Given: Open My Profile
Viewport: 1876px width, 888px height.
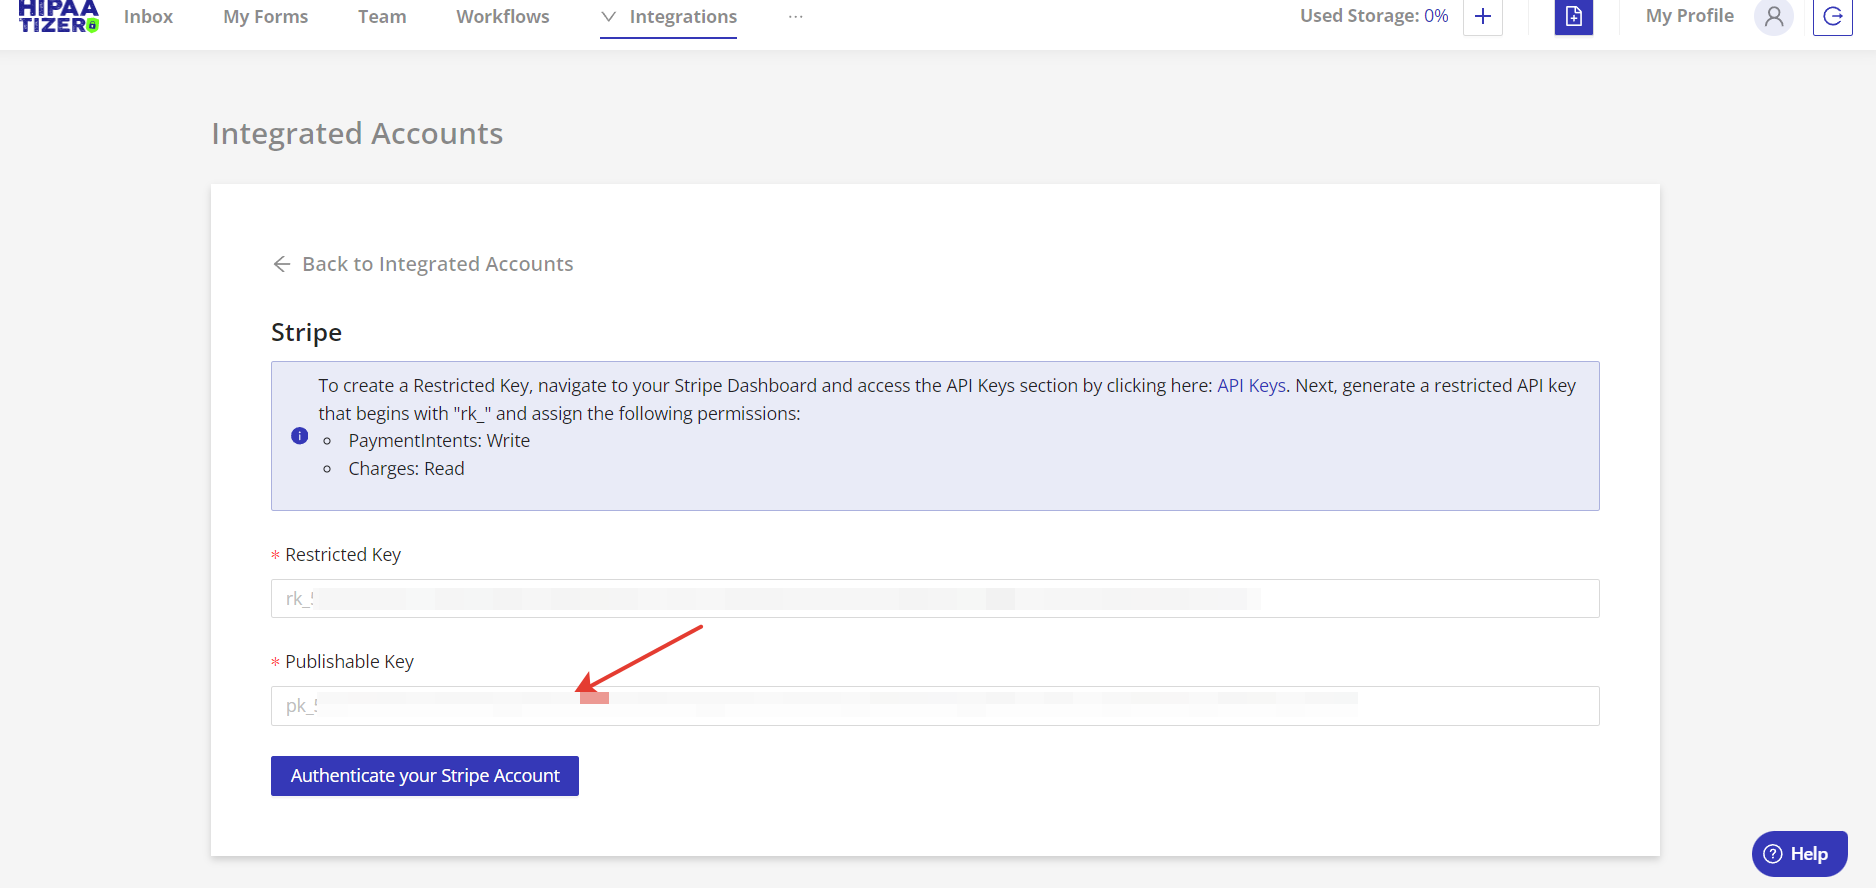Looking at the screenshot, I should click(1689, 16).
